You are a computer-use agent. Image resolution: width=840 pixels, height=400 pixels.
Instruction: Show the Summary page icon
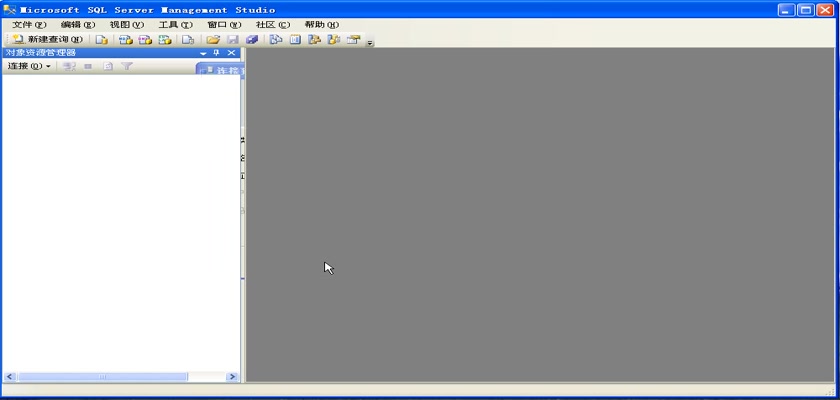[295, 40]
